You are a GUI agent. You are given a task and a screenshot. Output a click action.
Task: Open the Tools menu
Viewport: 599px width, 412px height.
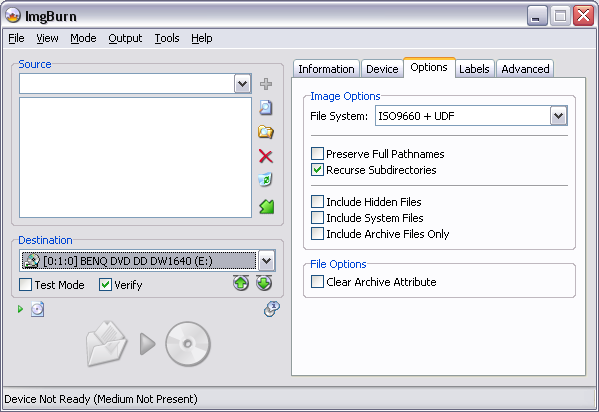(167, 38)
